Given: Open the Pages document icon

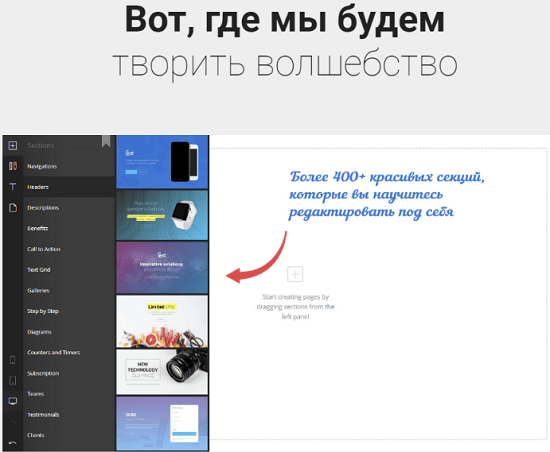Looking at the screenshot, I should [13, 207].
